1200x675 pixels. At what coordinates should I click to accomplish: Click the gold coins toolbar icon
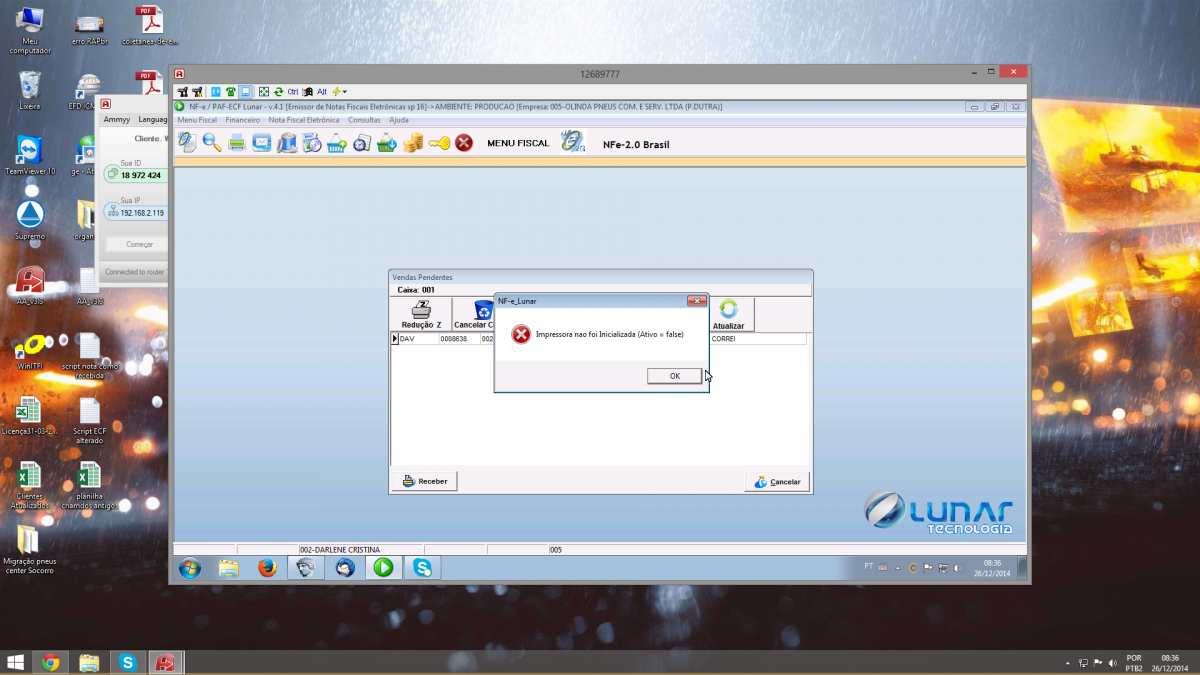pyautogui.click(x=413, y=142)
